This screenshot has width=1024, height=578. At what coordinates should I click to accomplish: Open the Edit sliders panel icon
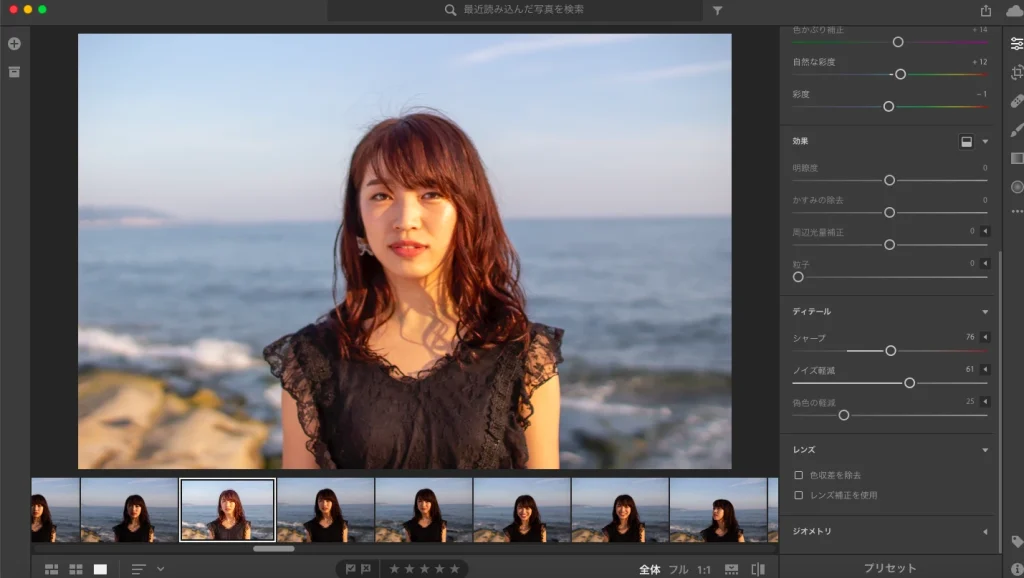[x=1016, y=44]
